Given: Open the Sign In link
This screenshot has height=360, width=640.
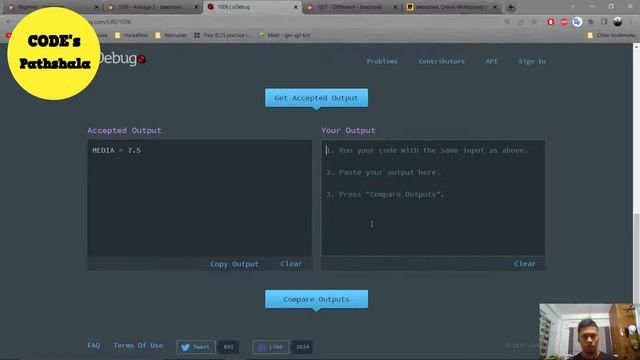Looking at the screenshot, I should click(532, 61).
